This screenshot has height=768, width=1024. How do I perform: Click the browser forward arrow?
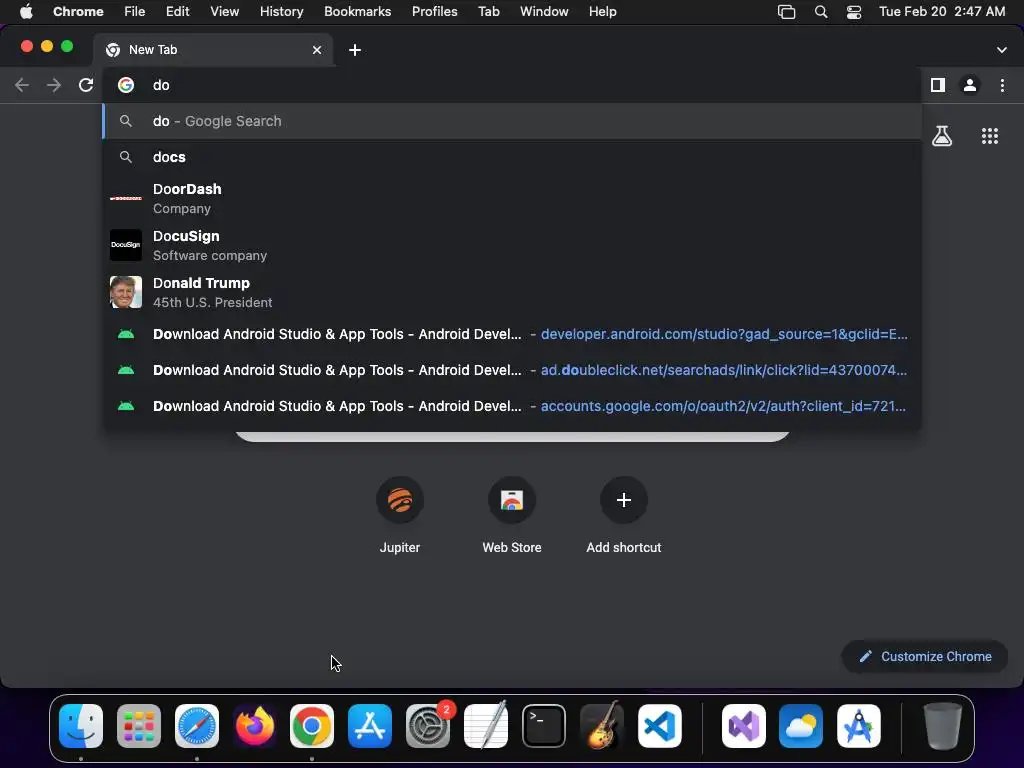[x=54, y=85]
